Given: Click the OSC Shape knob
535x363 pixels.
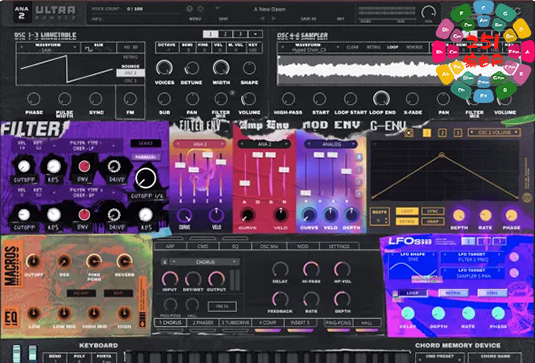Looking at the screenshot, I should click(249, 68).
